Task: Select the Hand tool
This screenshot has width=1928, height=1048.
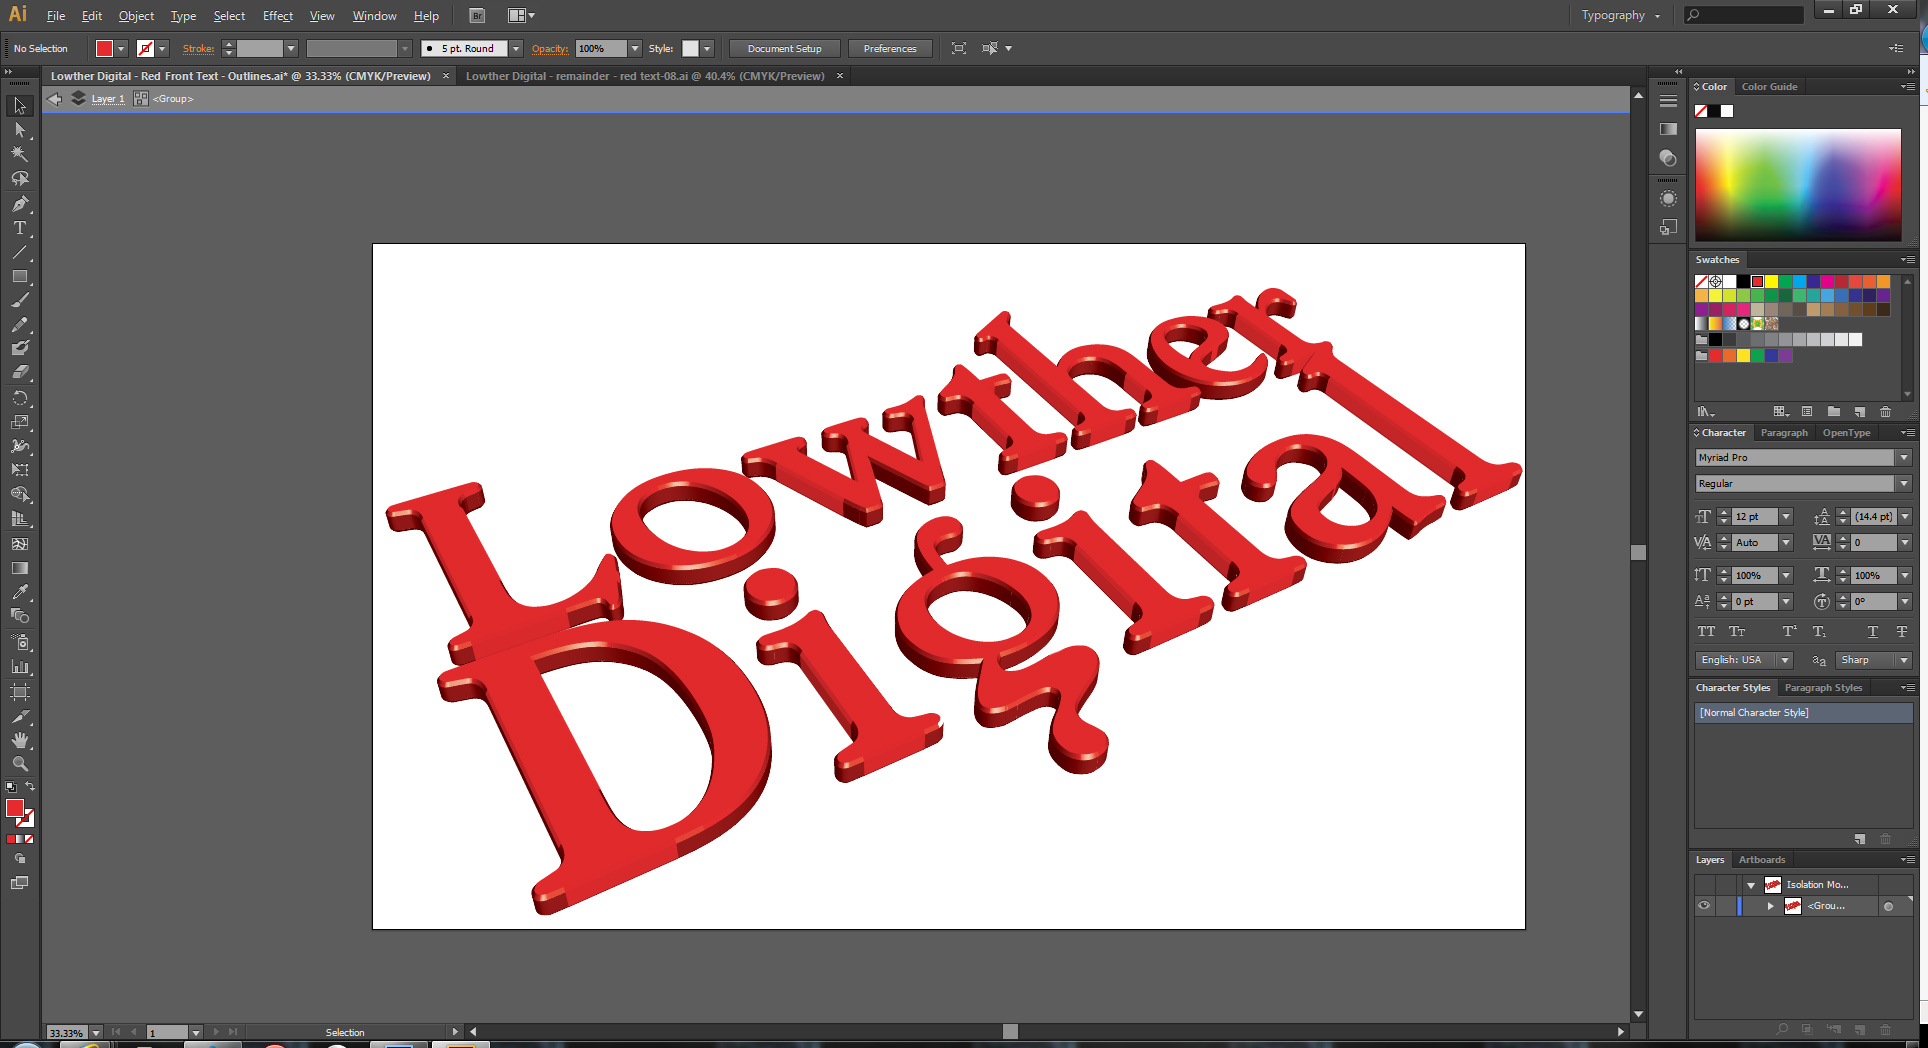Action: 20,740
